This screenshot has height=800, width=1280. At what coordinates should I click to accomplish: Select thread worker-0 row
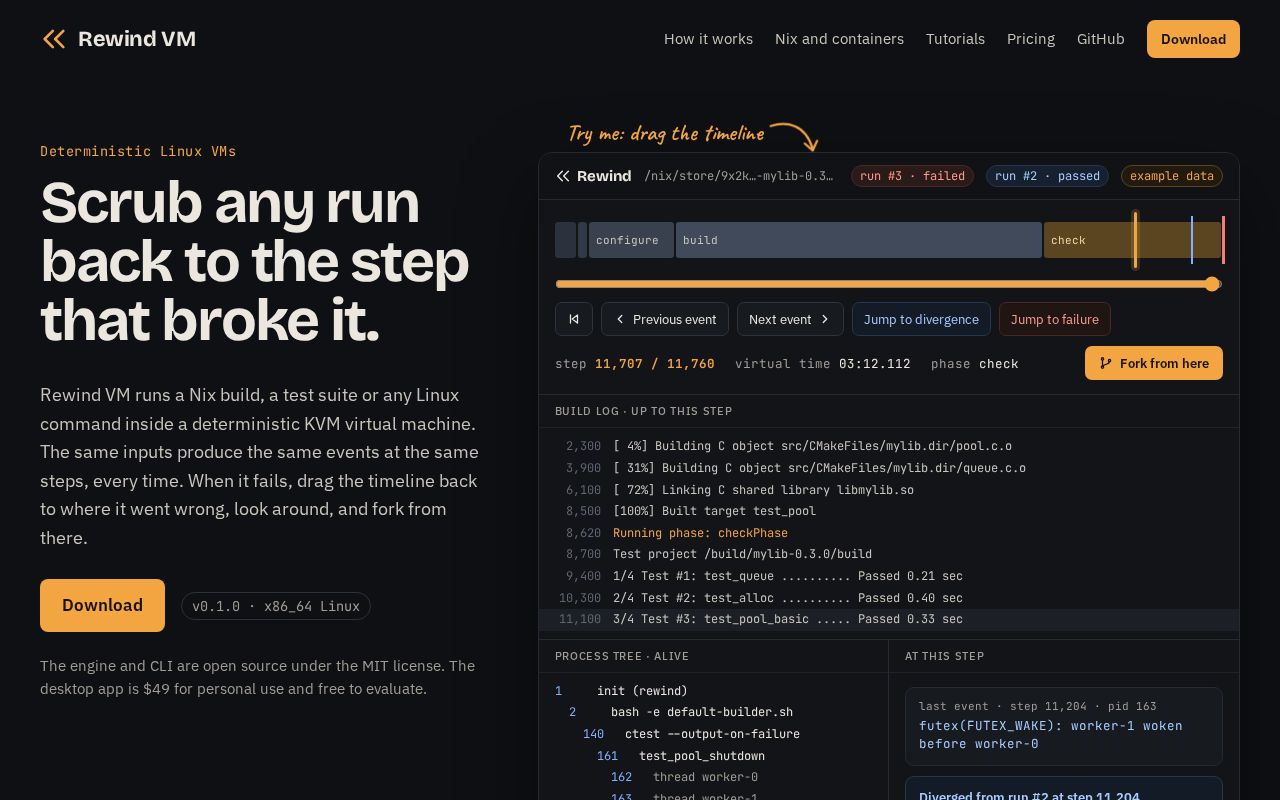pyautogui.click(x=713, y=777)
